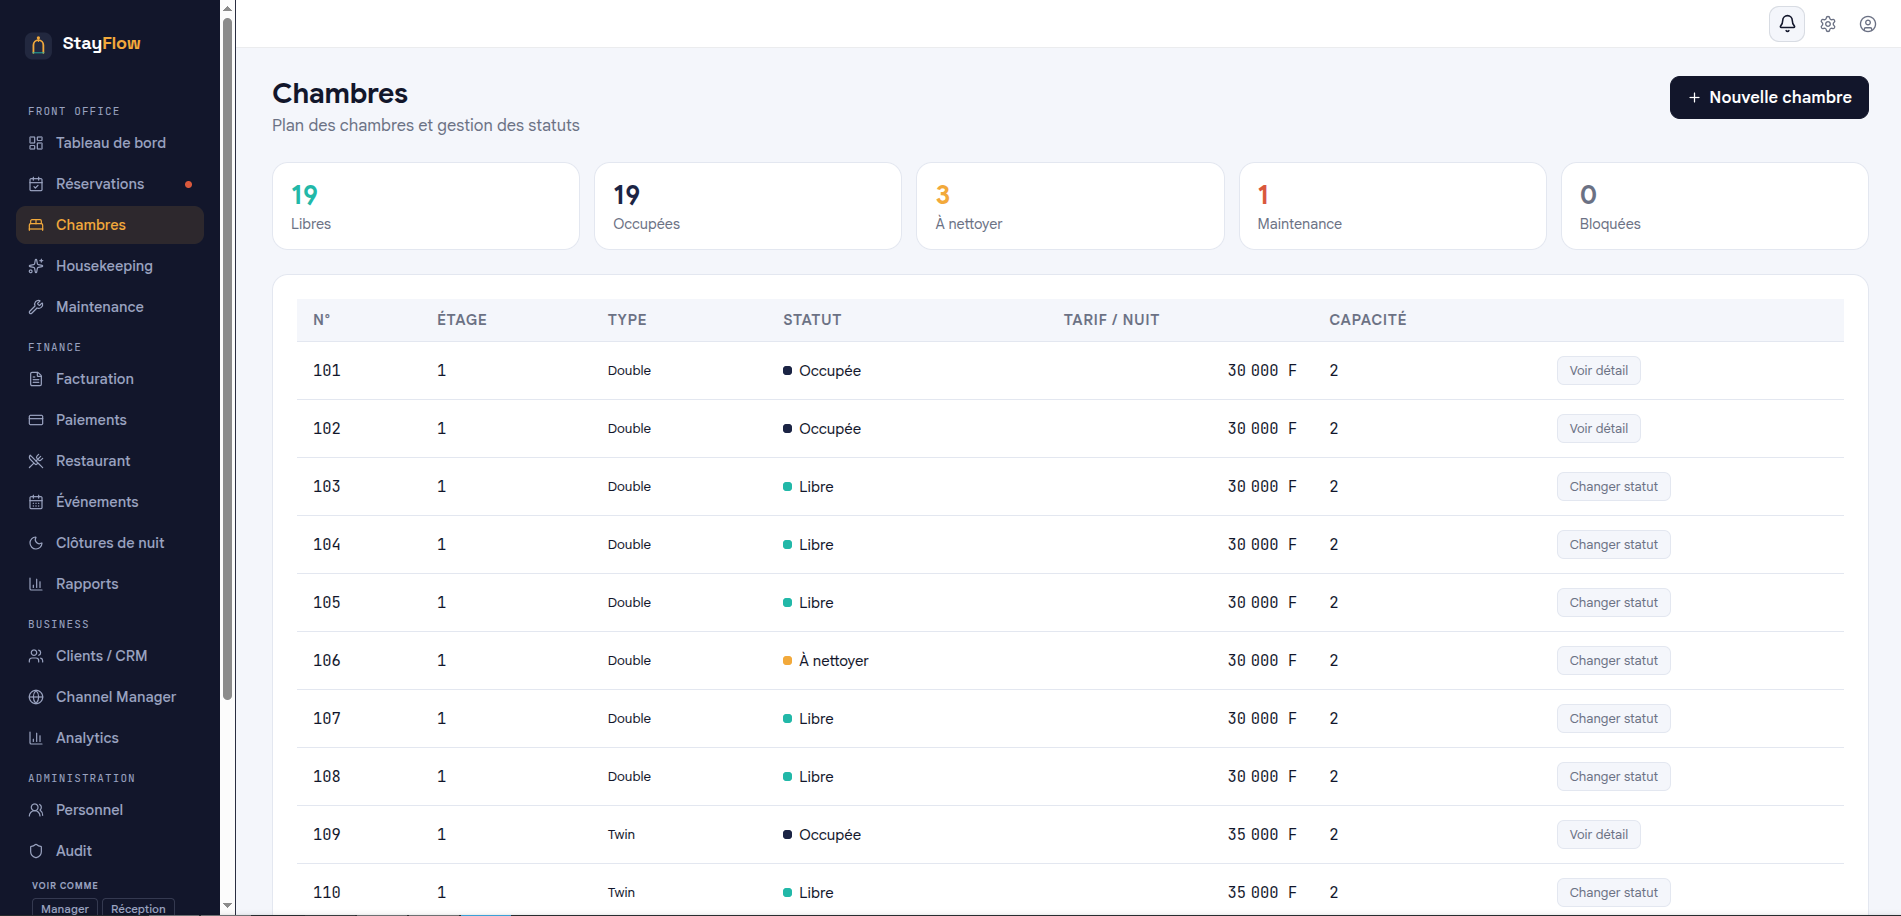The image size is (1901, 916).
Task: Switch view to Manager role
Action: point(65,908)
